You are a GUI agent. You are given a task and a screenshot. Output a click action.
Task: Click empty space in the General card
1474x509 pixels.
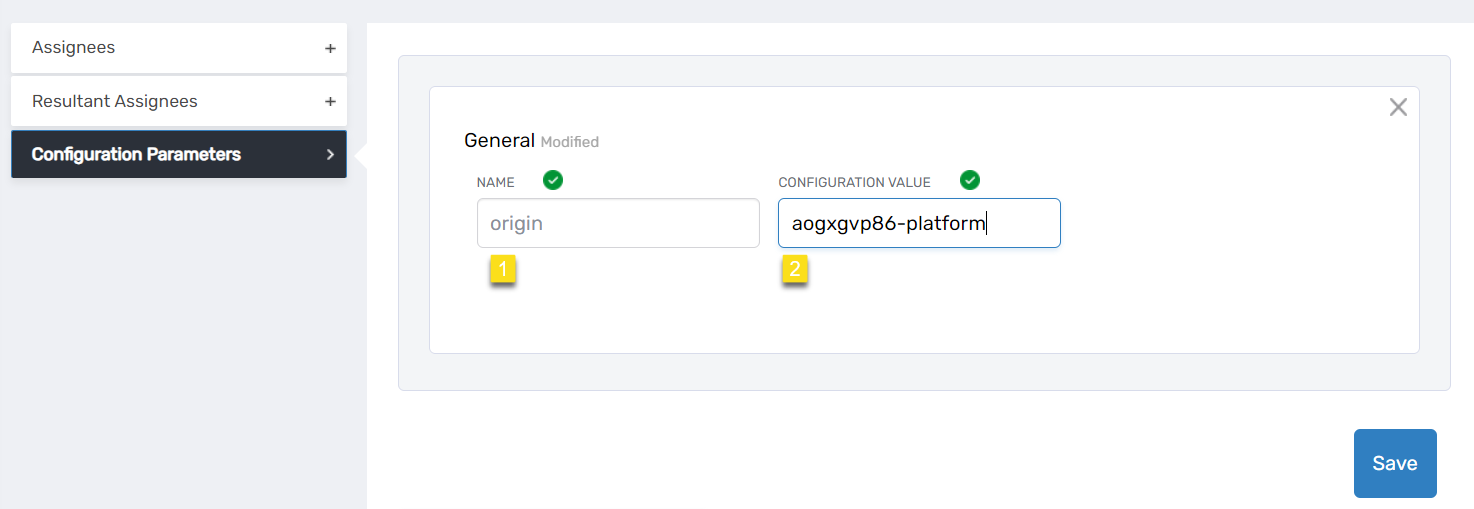(x=1200, y=290)
